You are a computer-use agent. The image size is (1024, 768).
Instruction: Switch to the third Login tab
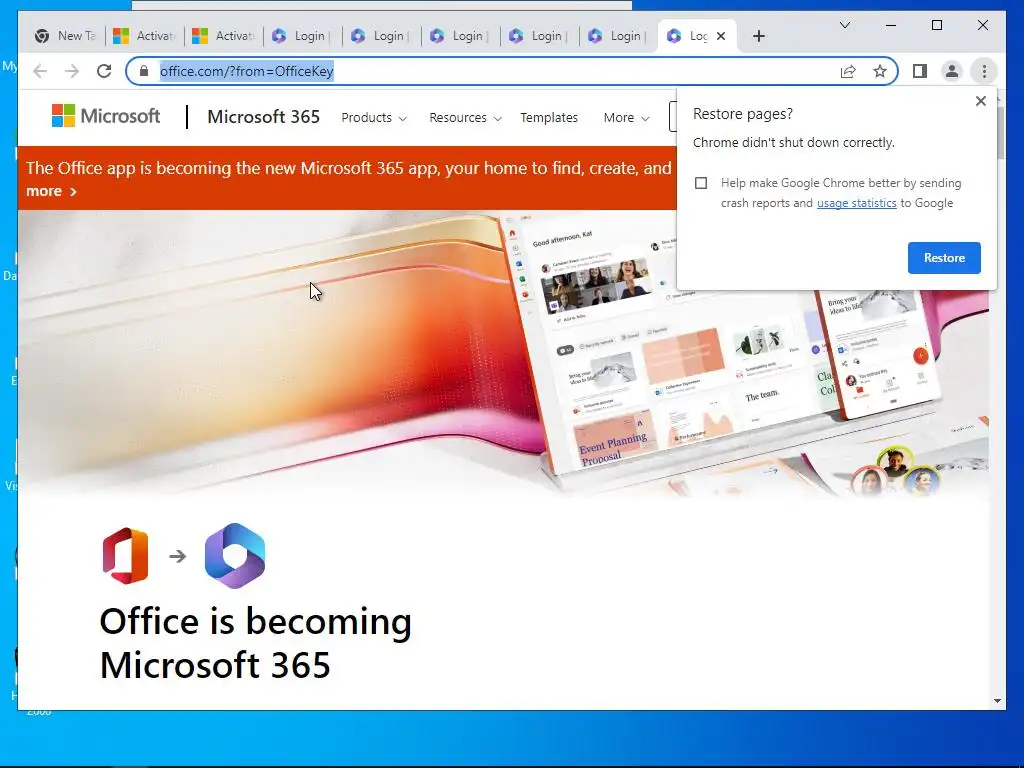coord(461,36)
